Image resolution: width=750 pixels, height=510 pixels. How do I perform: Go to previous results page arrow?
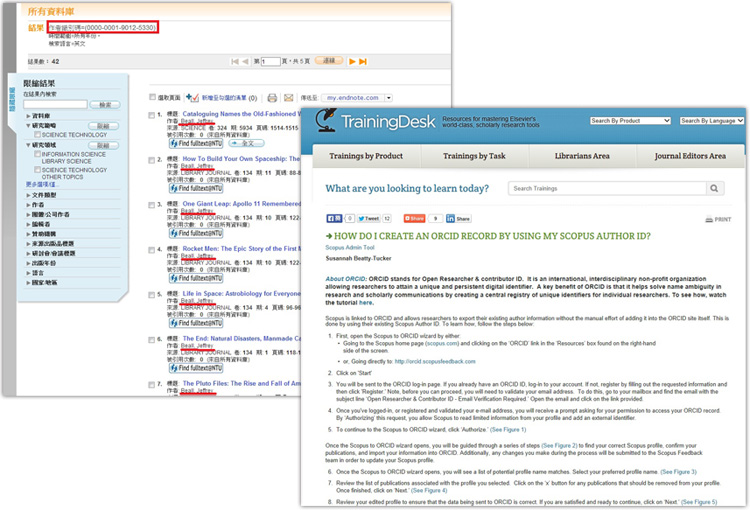tap(245, 61)
